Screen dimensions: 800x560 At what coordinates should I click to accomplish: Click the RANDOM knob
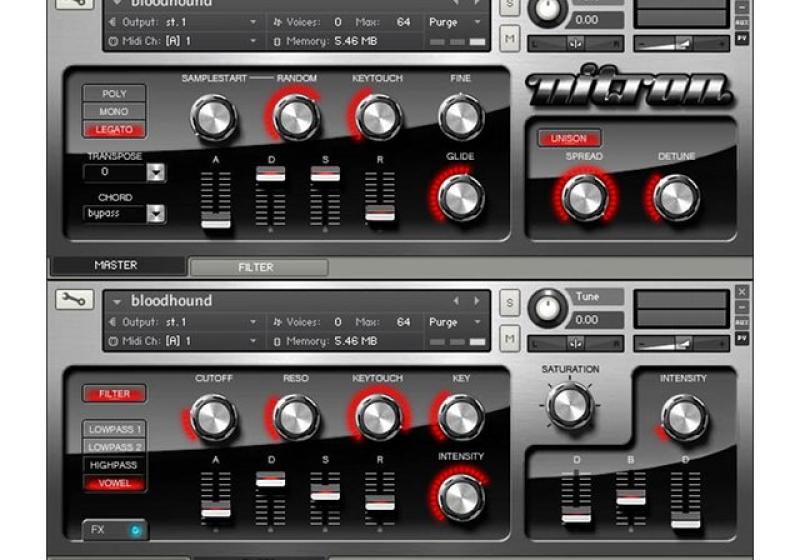[x=296, y=118]
